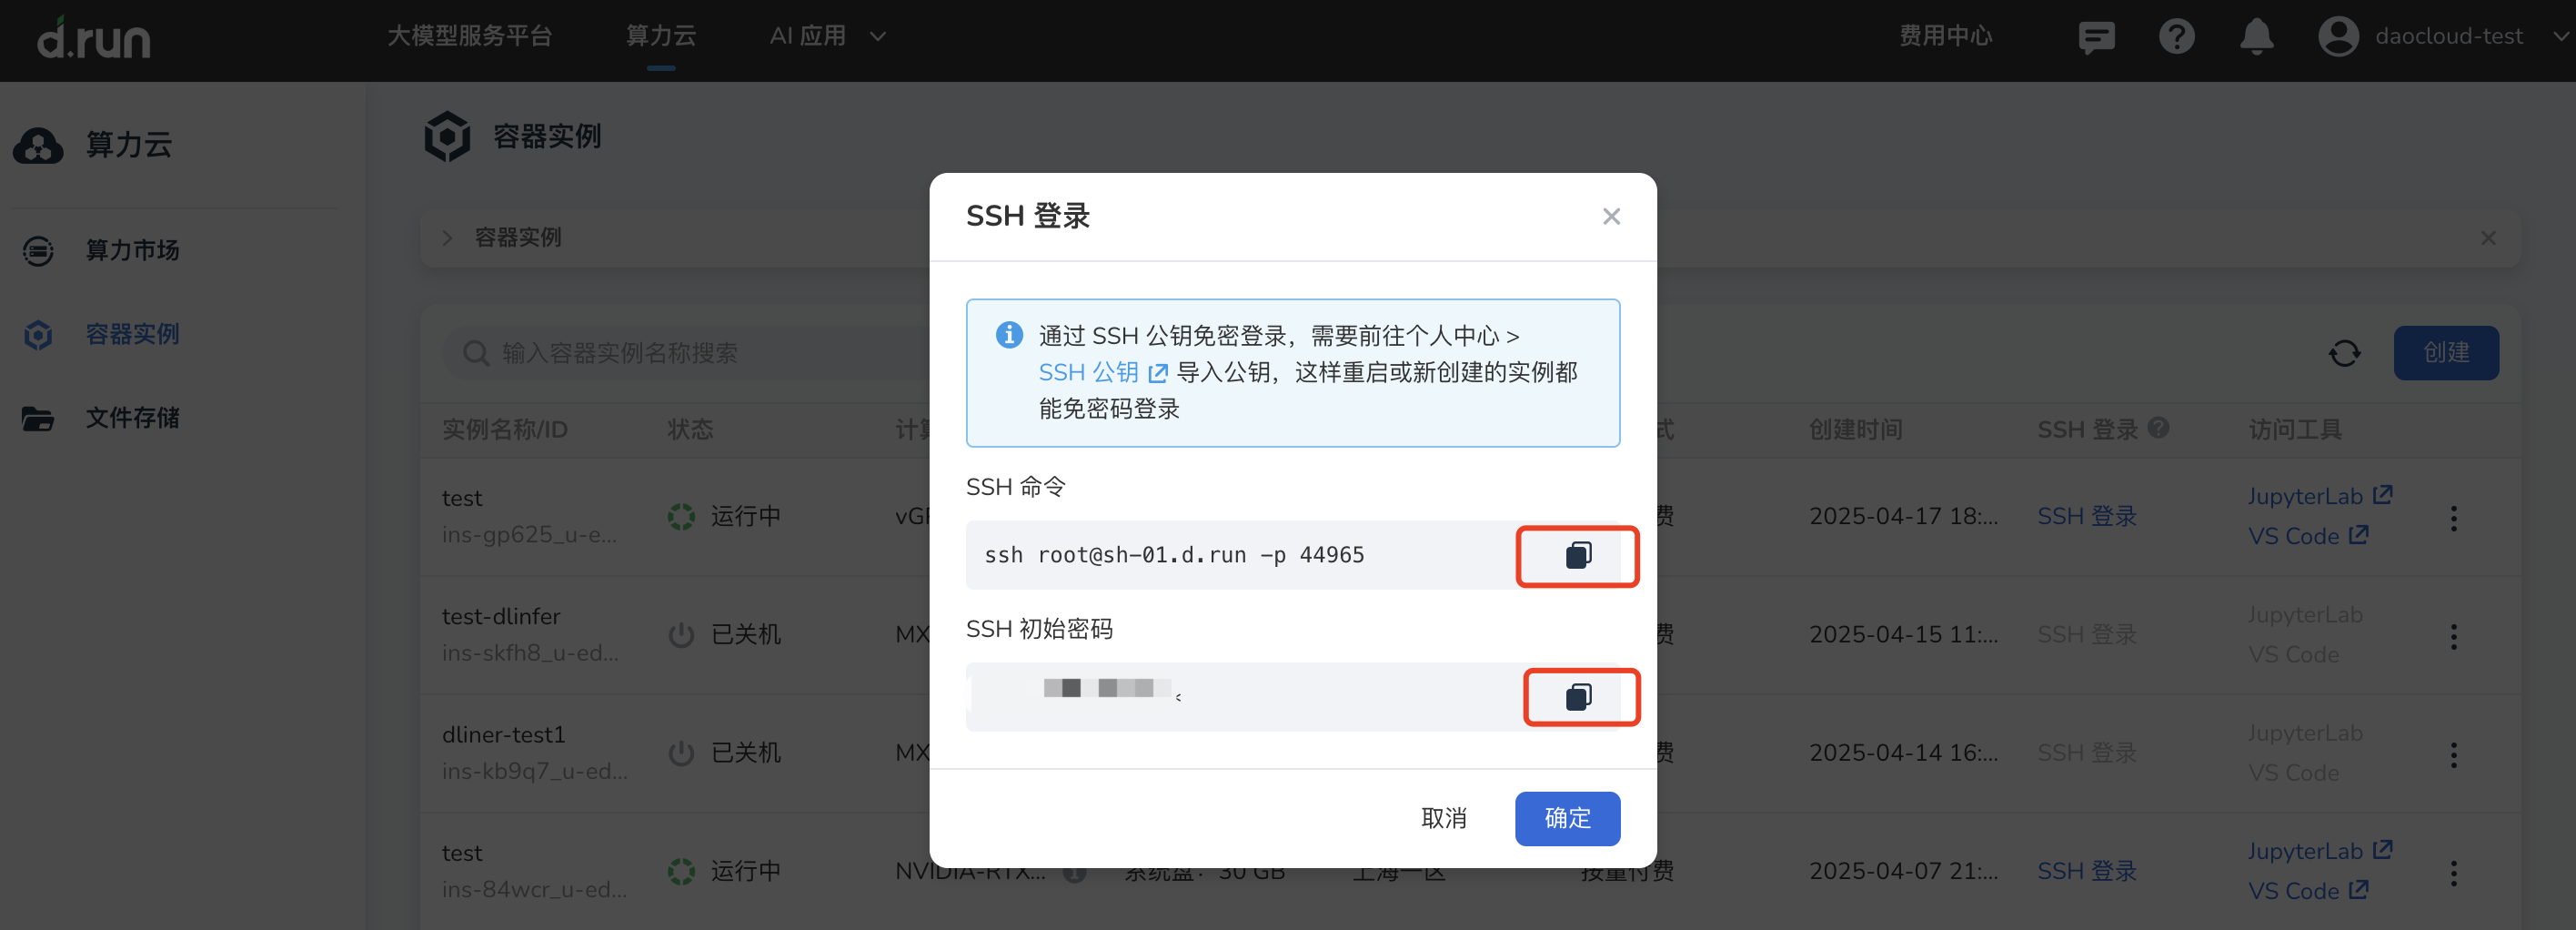2576x930 pixels.
Task: Refresh the container instance list
Action: pyautogui.click(x=2345, y=352)
